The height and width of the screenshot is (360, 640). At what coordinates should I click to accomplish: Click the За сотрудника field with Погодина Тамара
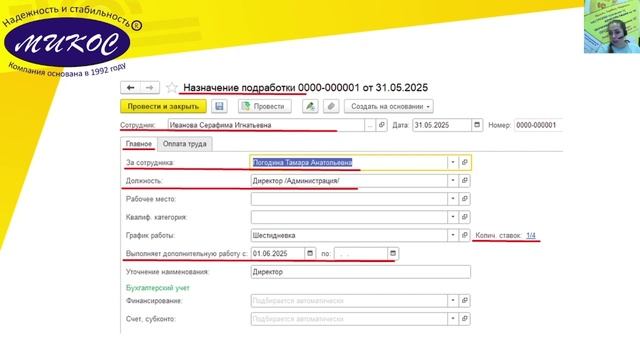(349, 162)
